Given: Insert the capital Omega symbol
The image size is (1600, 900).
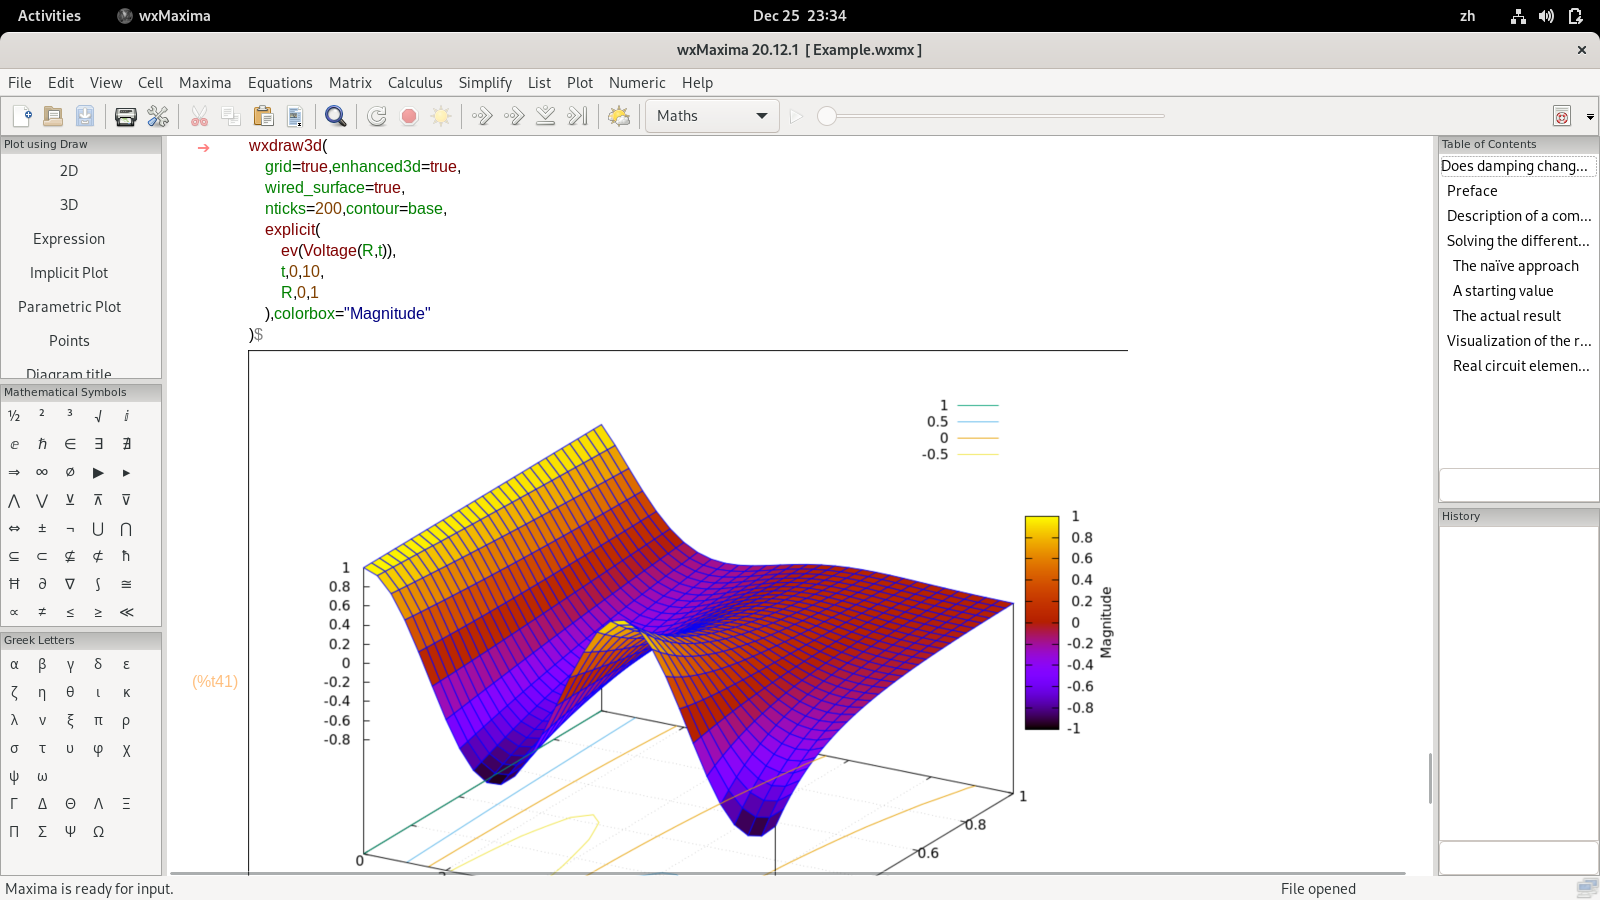Looking at the screenshot, I should coord(98,831).
